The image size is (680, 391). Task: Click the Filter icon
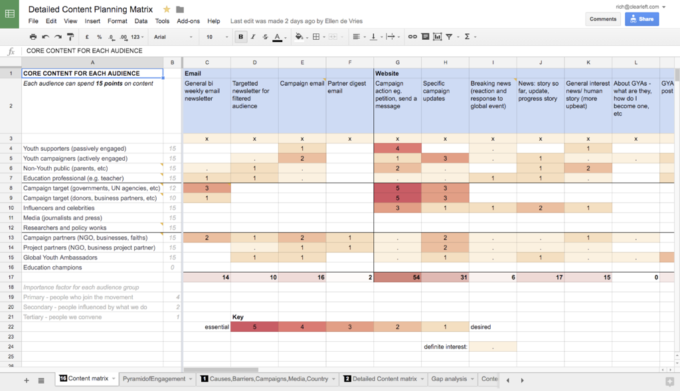[x=449, y=37]
